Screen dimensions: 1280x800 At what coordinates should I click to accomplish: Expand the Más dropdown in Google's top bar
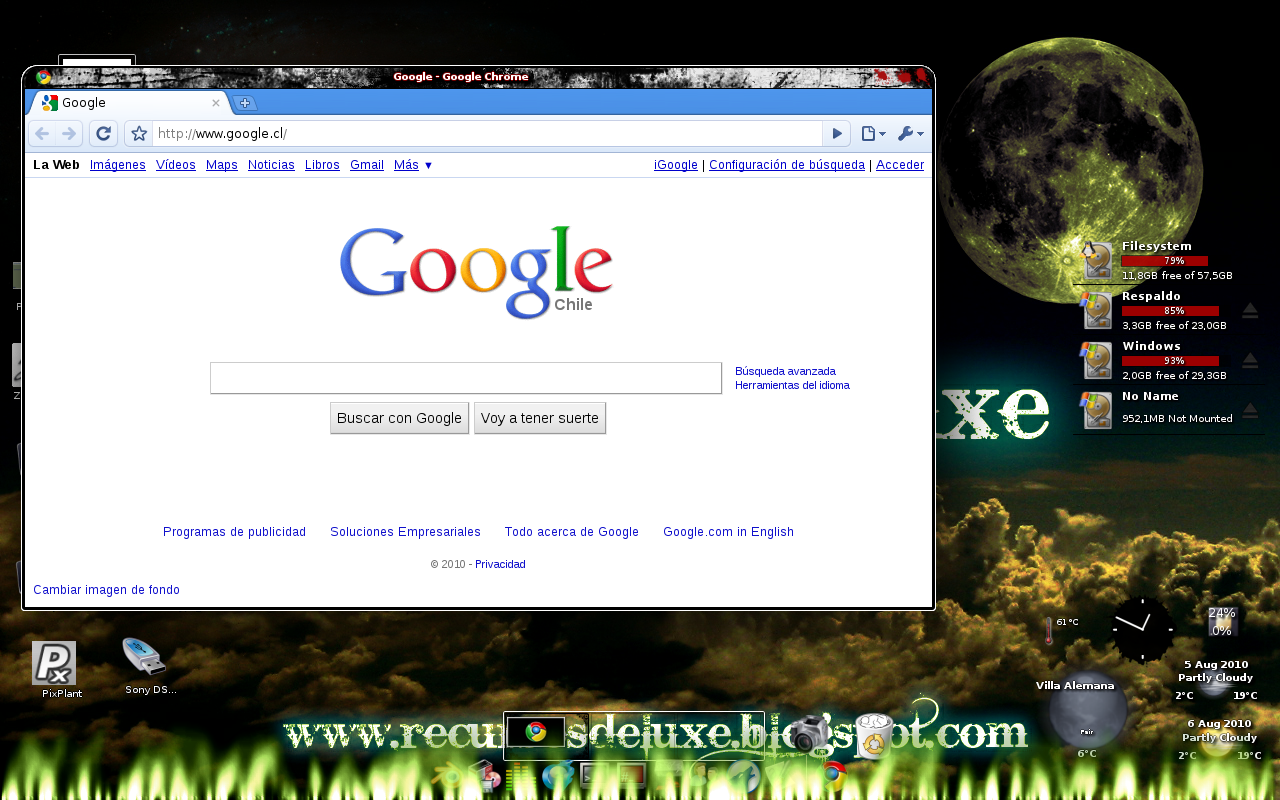point(413,165)
